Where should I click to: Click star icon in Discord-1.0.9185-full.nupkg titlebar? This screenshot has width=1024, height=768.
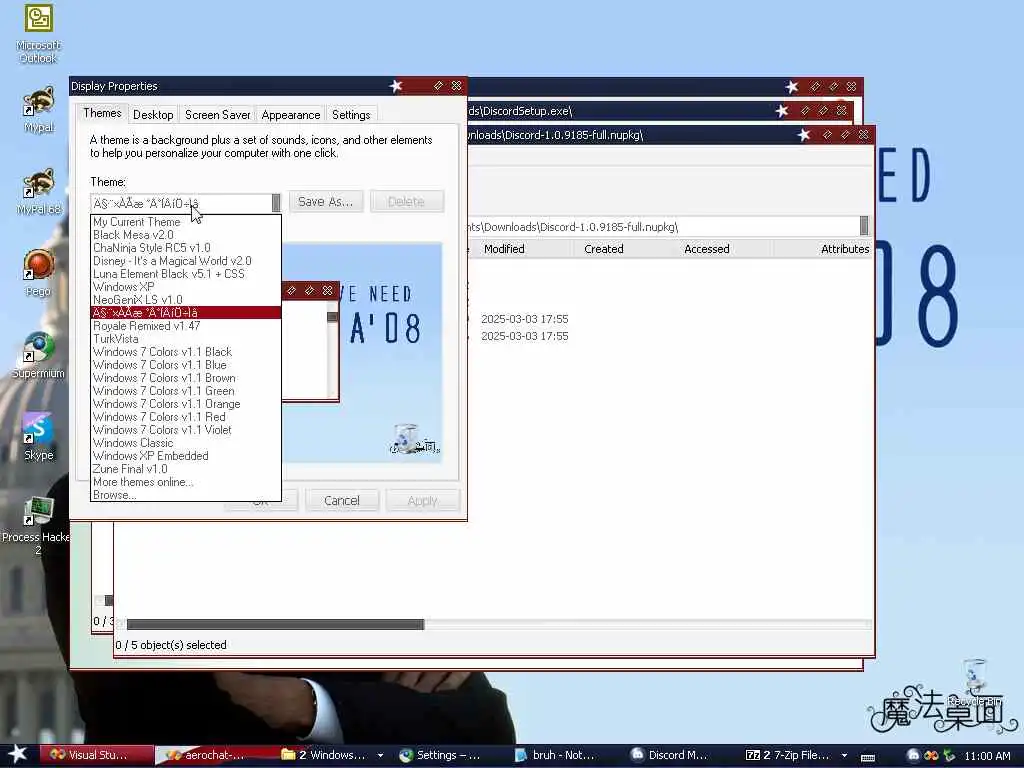tap(804, 135)
